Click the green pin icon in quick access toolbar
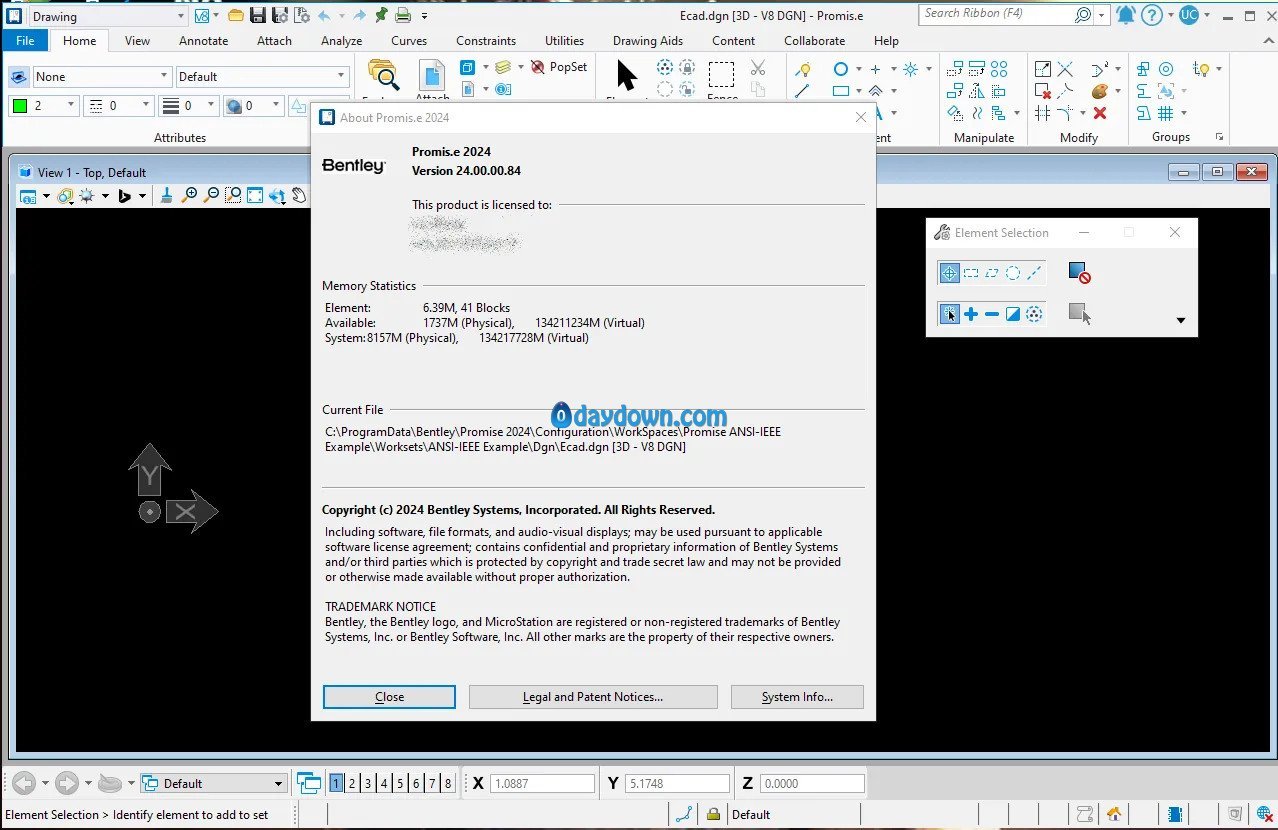The image size is (1278, 830). pyautogui.click(x=381, y=15)
